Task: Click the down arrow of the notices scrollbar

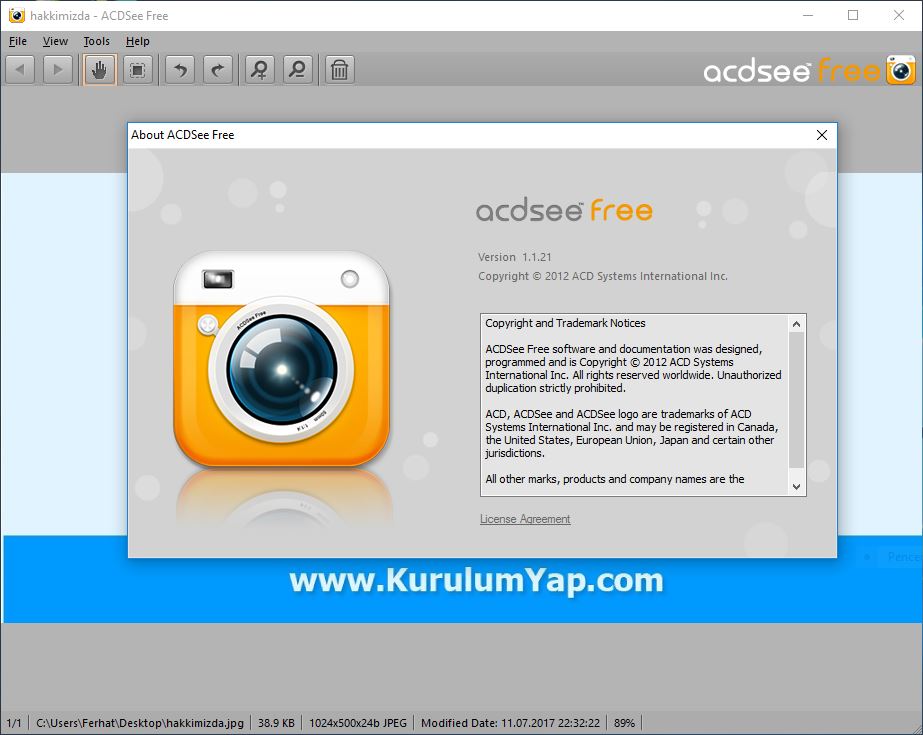Action: pos(796,487)
